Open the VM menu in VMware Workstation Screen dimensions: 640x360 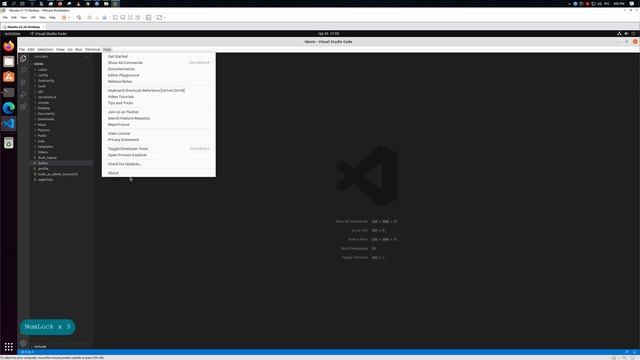pos(33,18)
